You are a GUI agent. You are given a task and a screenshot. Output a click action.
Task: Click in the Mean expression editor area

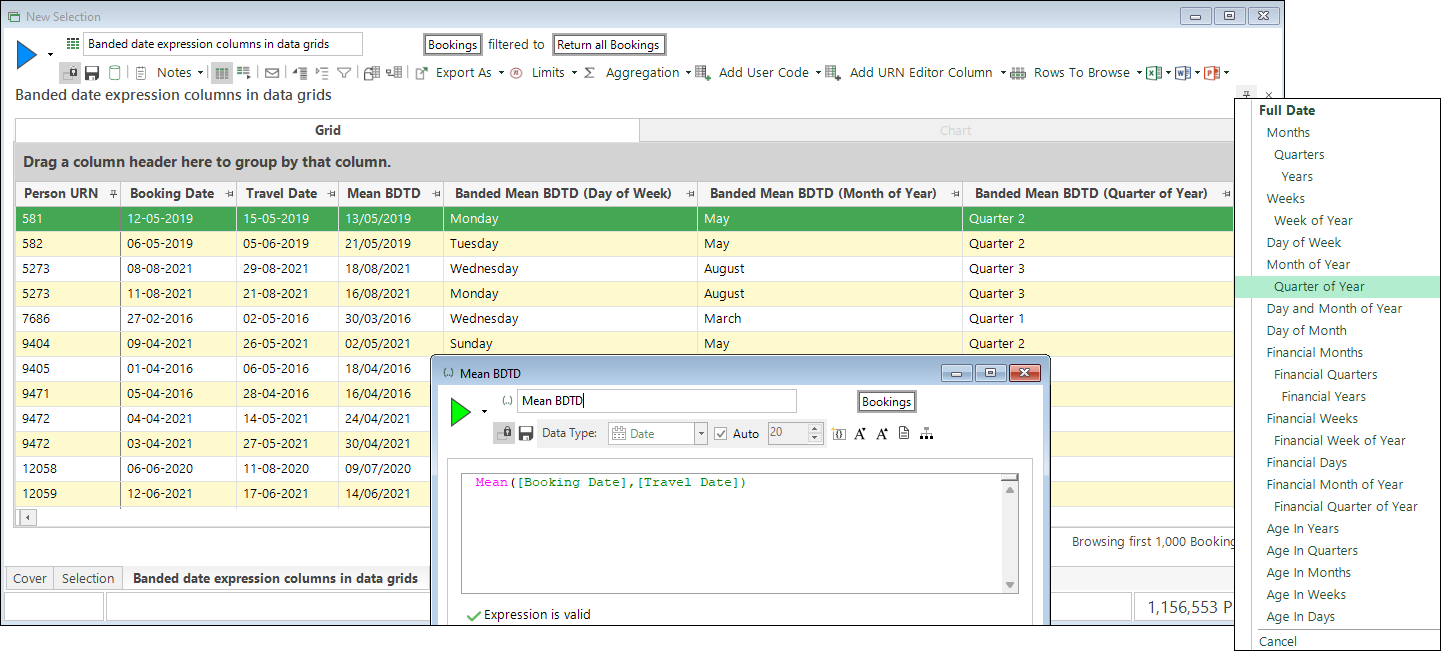point(731,533)
